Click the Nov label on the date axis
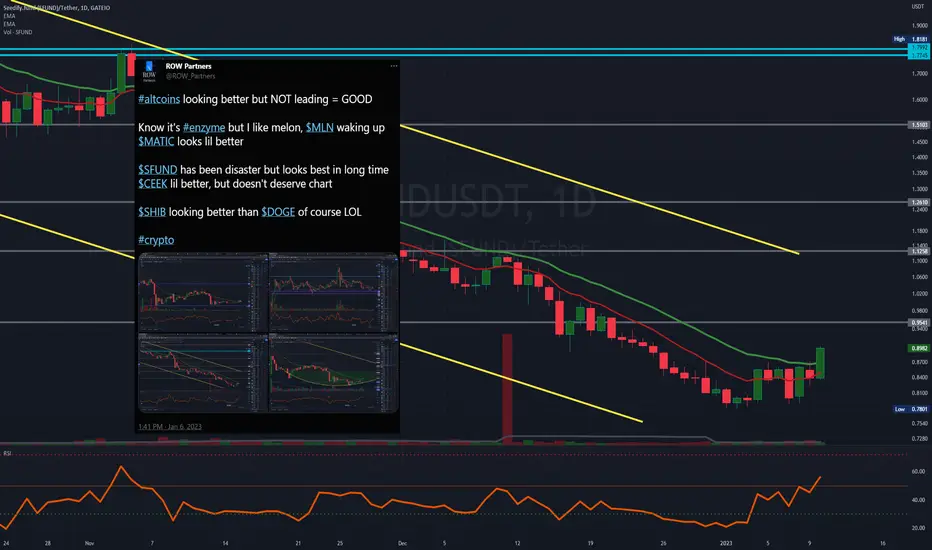Image resolution: width=932 pixels, height=550 pixels. pyautogui.click(x=90, y=543)
